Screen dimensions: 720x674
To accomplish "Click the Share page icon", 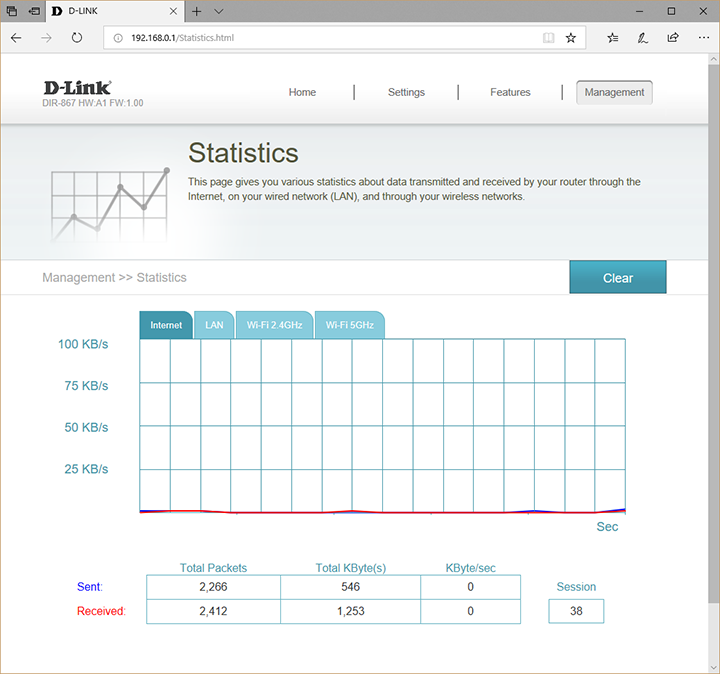I will pos(673,38).
